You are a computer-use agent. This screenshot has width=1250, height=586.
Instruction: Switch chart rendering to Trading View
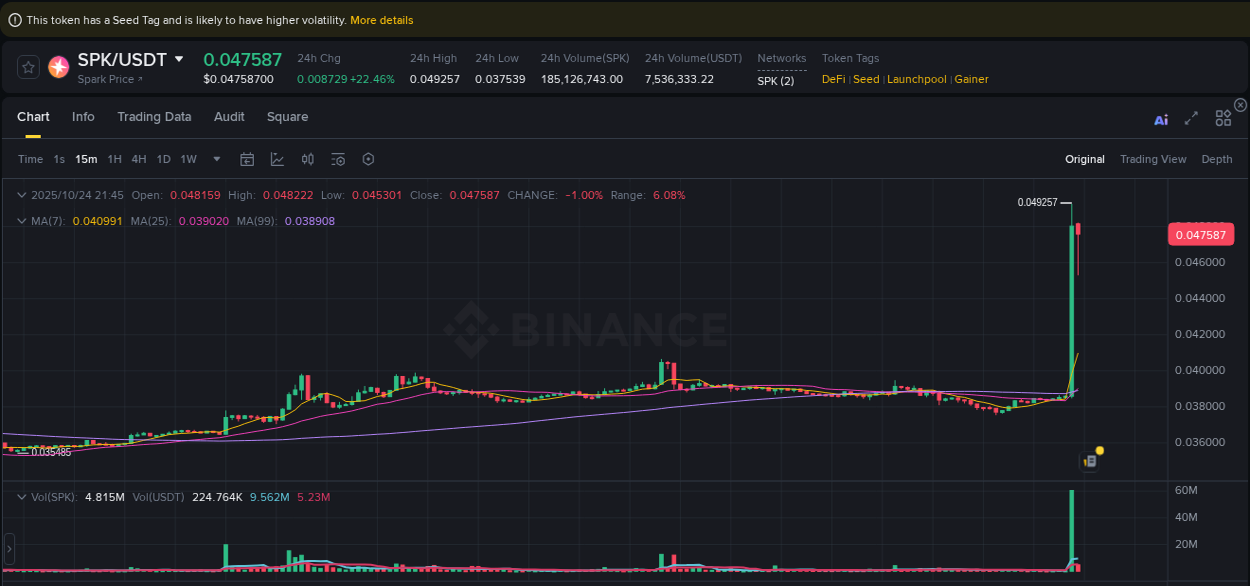pyautogui.click(x=1153, y=158)
